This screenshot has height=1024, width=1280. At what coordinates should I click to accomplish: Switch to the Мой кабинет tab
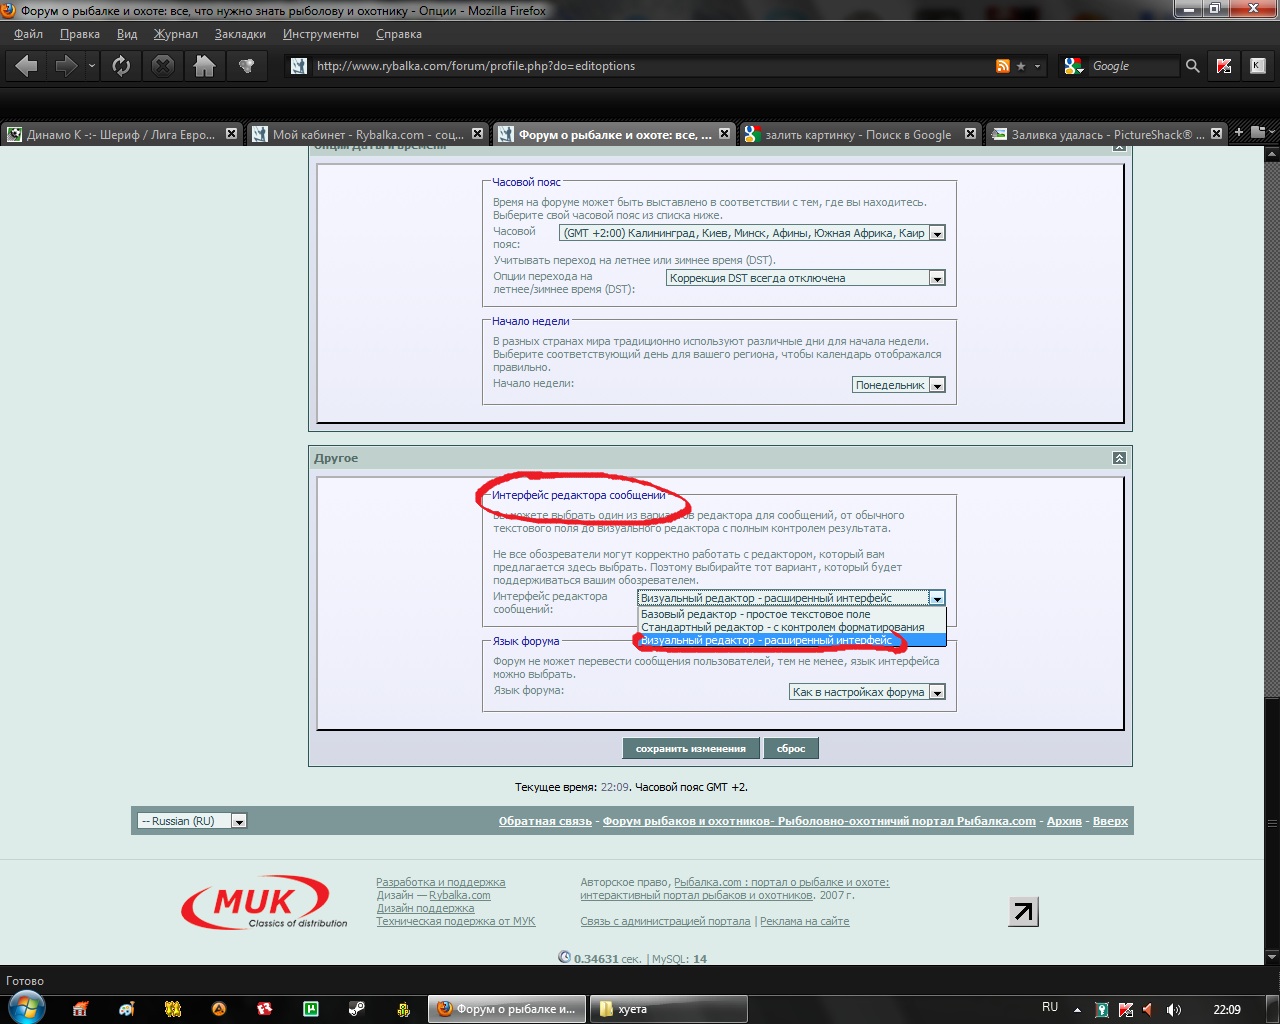coord(367,134)
